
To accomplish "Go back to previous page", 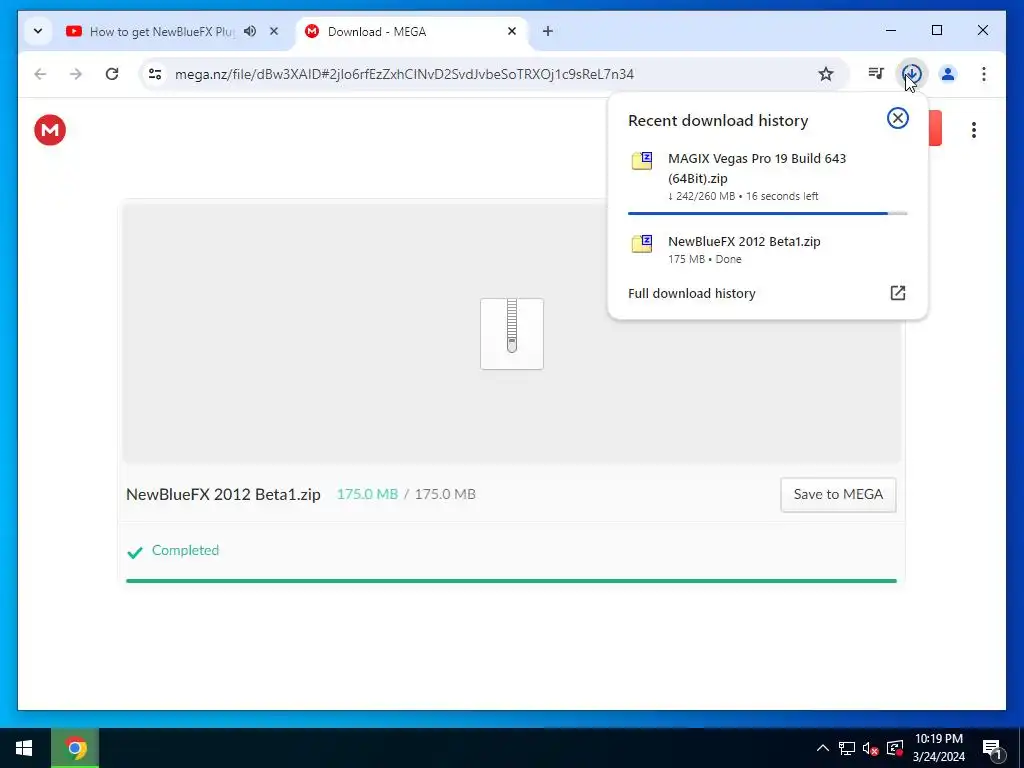I will [x=40, y=74].
